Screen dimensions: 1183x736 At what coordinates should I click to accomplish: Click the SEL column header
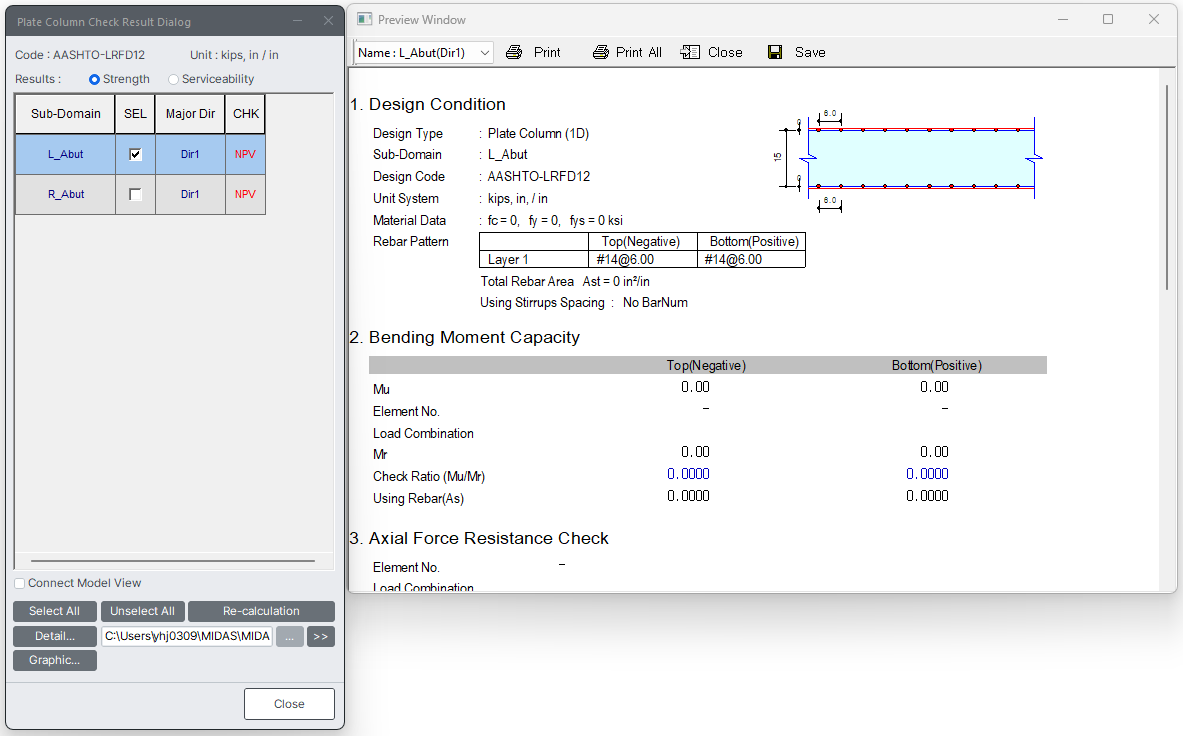coord(135,114)
